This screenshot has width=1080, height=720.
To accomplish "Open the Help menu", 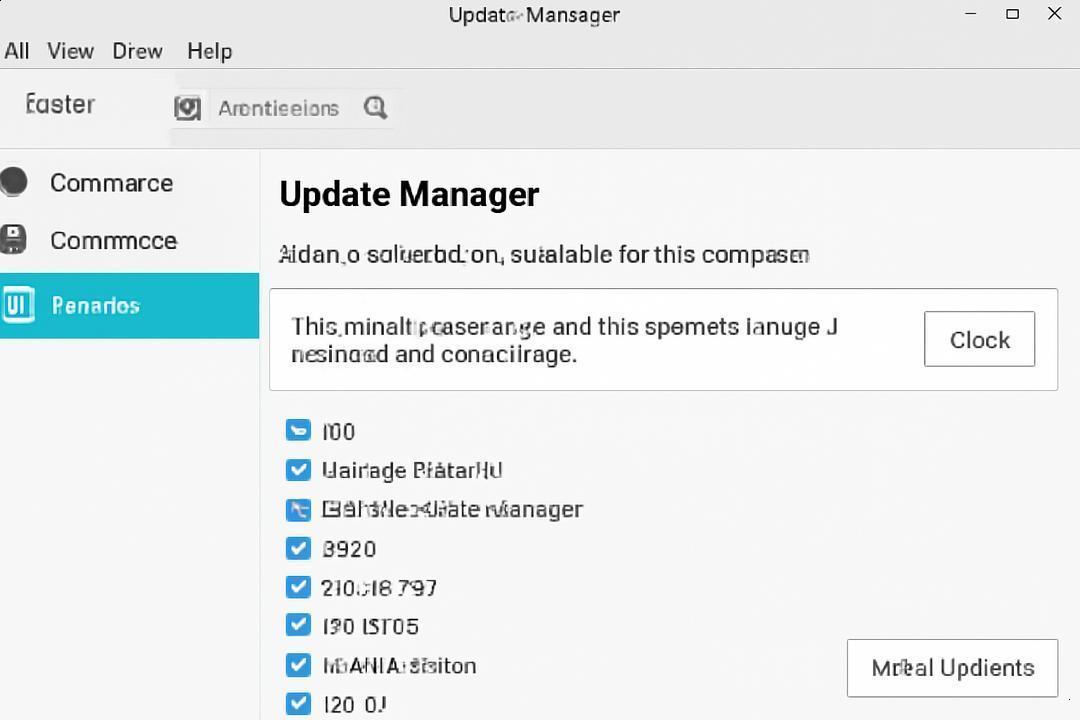I will (x=209, y=51).
